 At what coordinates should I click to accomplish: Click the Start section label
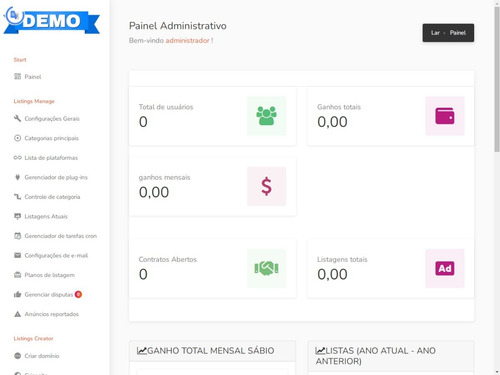coord(20,60)
